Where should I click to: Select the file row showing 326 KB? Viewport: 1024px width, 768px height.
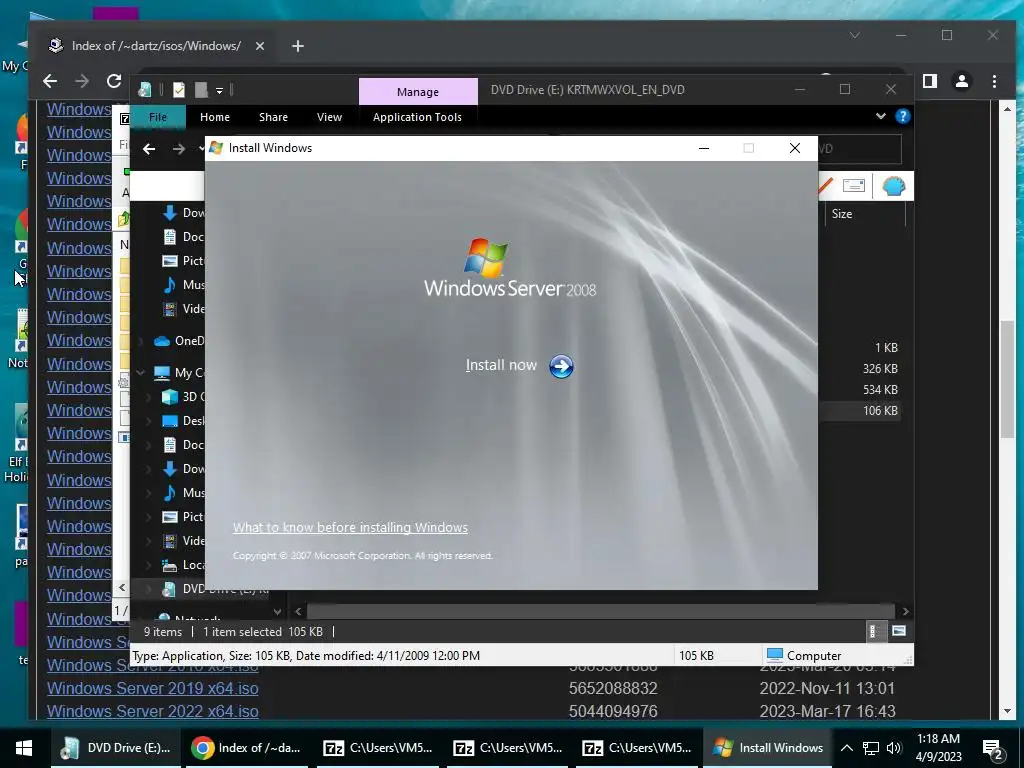pyautogui.click(x=859, y=368)
